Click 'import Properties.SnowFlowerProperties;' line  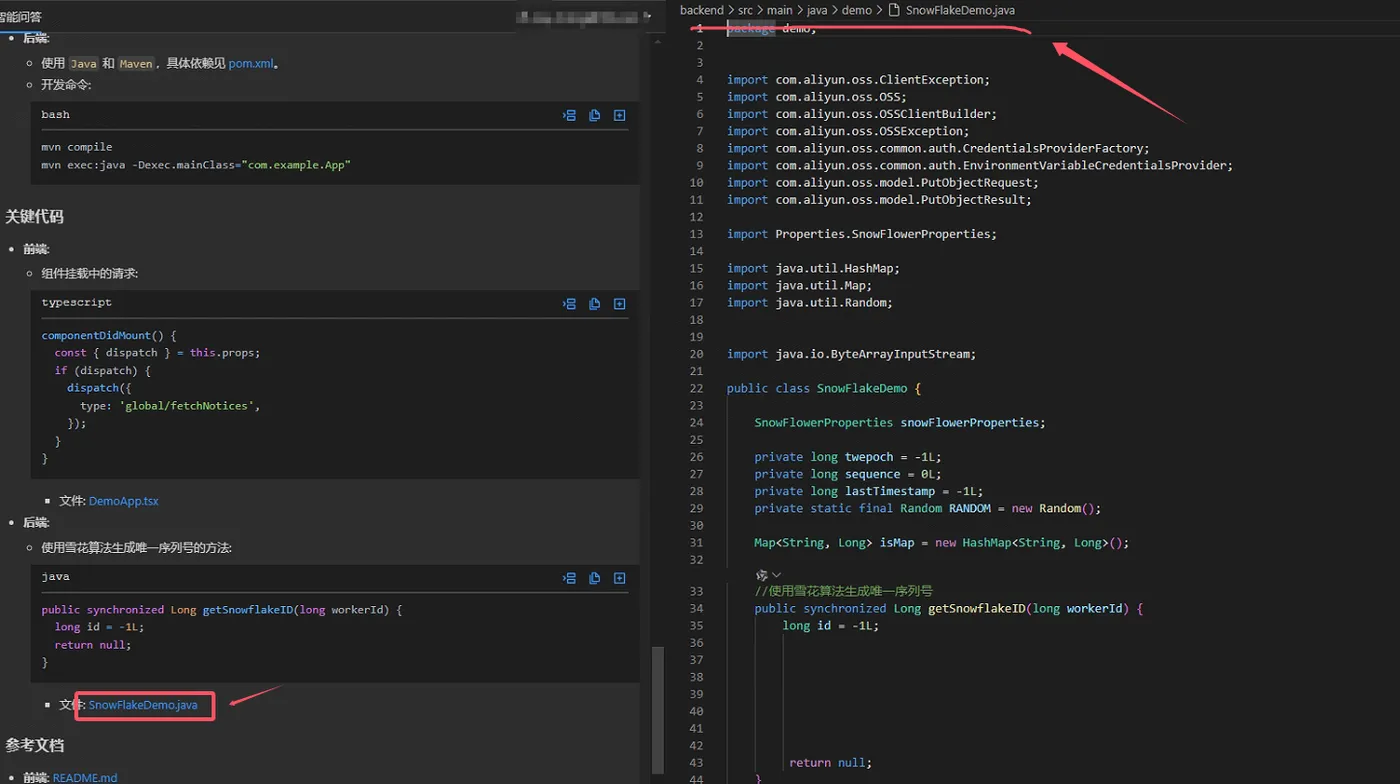coord(862,234)
